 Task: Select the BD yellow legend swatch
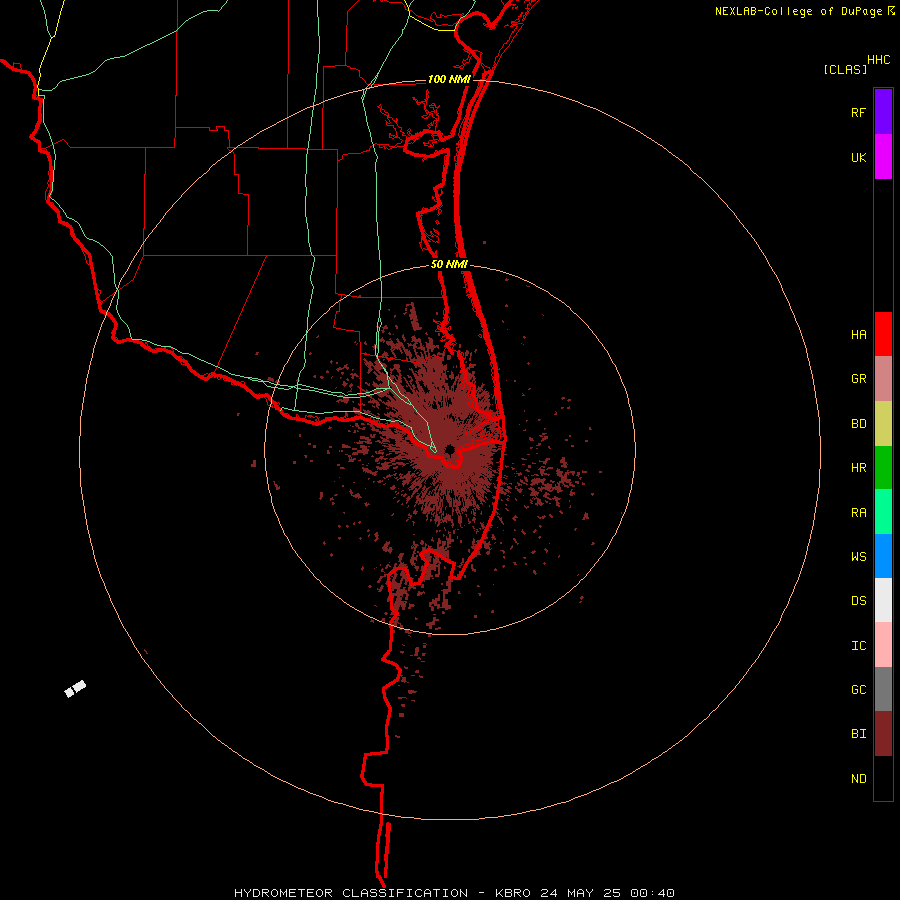pos(883,424)
